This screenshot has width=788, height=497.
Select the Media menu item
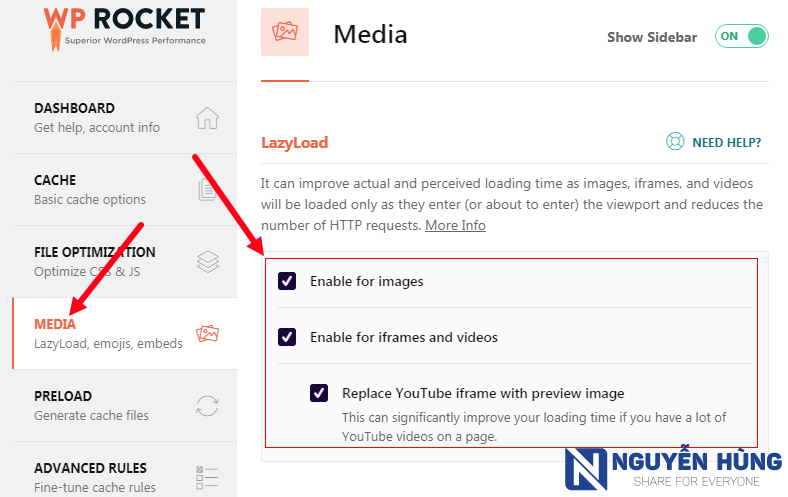pyautogui.click(x=125, y=334)
